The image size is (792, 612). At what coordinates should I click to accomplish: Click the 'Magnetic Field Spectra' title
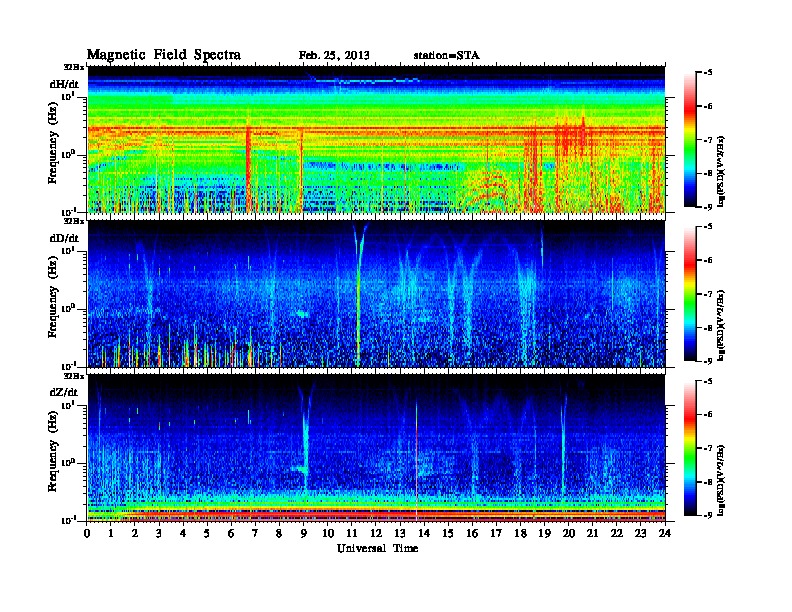[x=164, y=55]
